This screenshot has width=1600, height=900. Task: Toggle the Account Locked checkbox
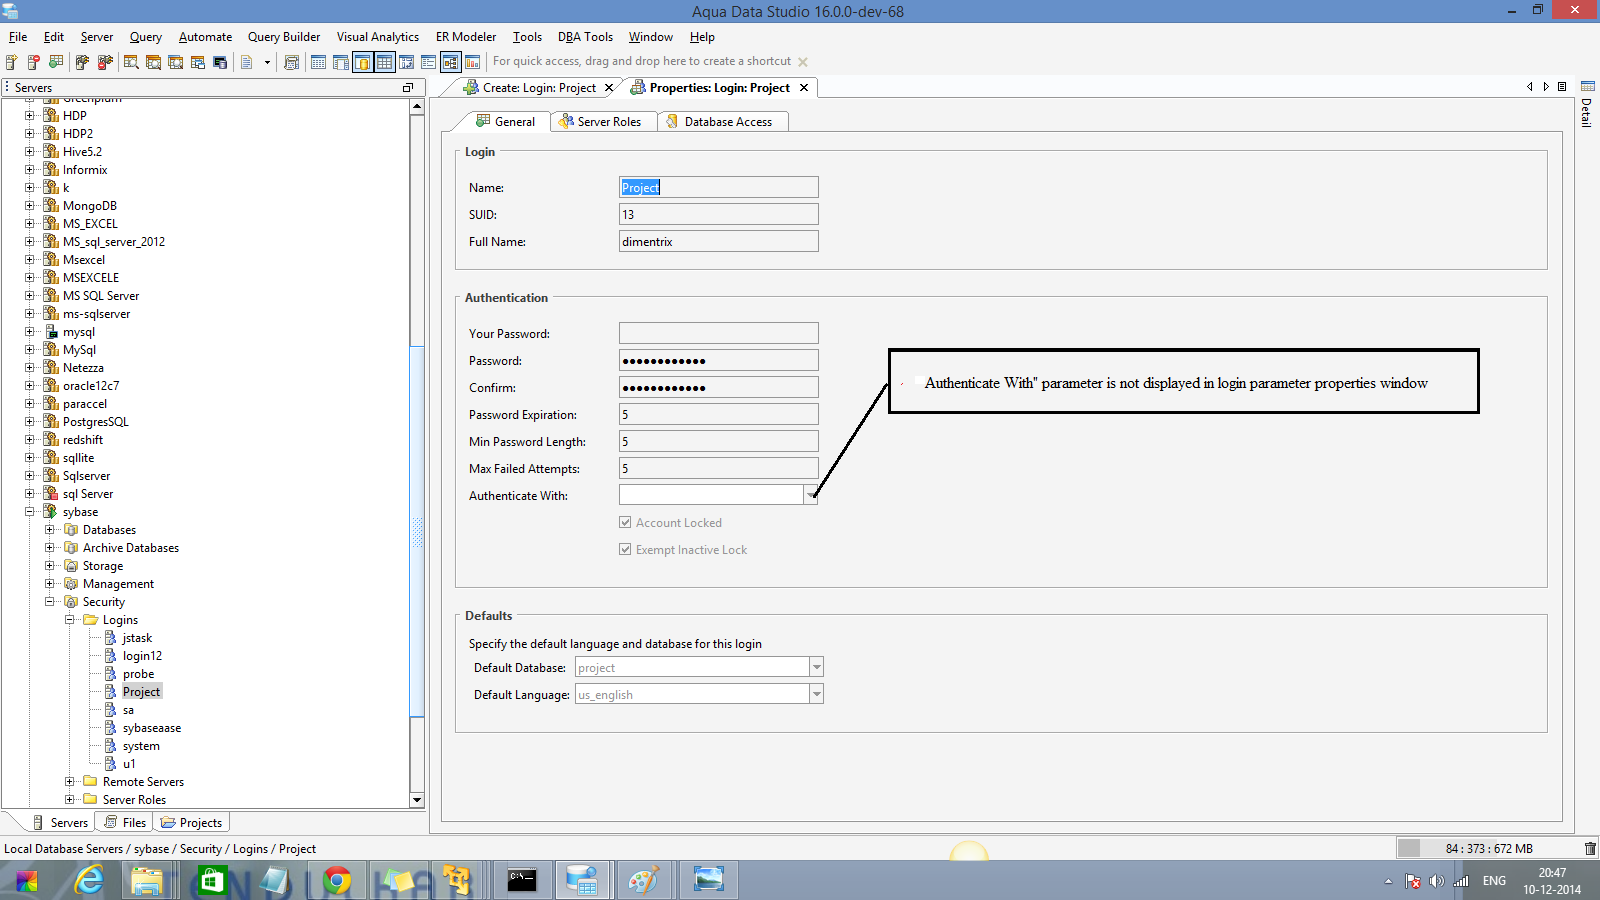pos(625,522)
